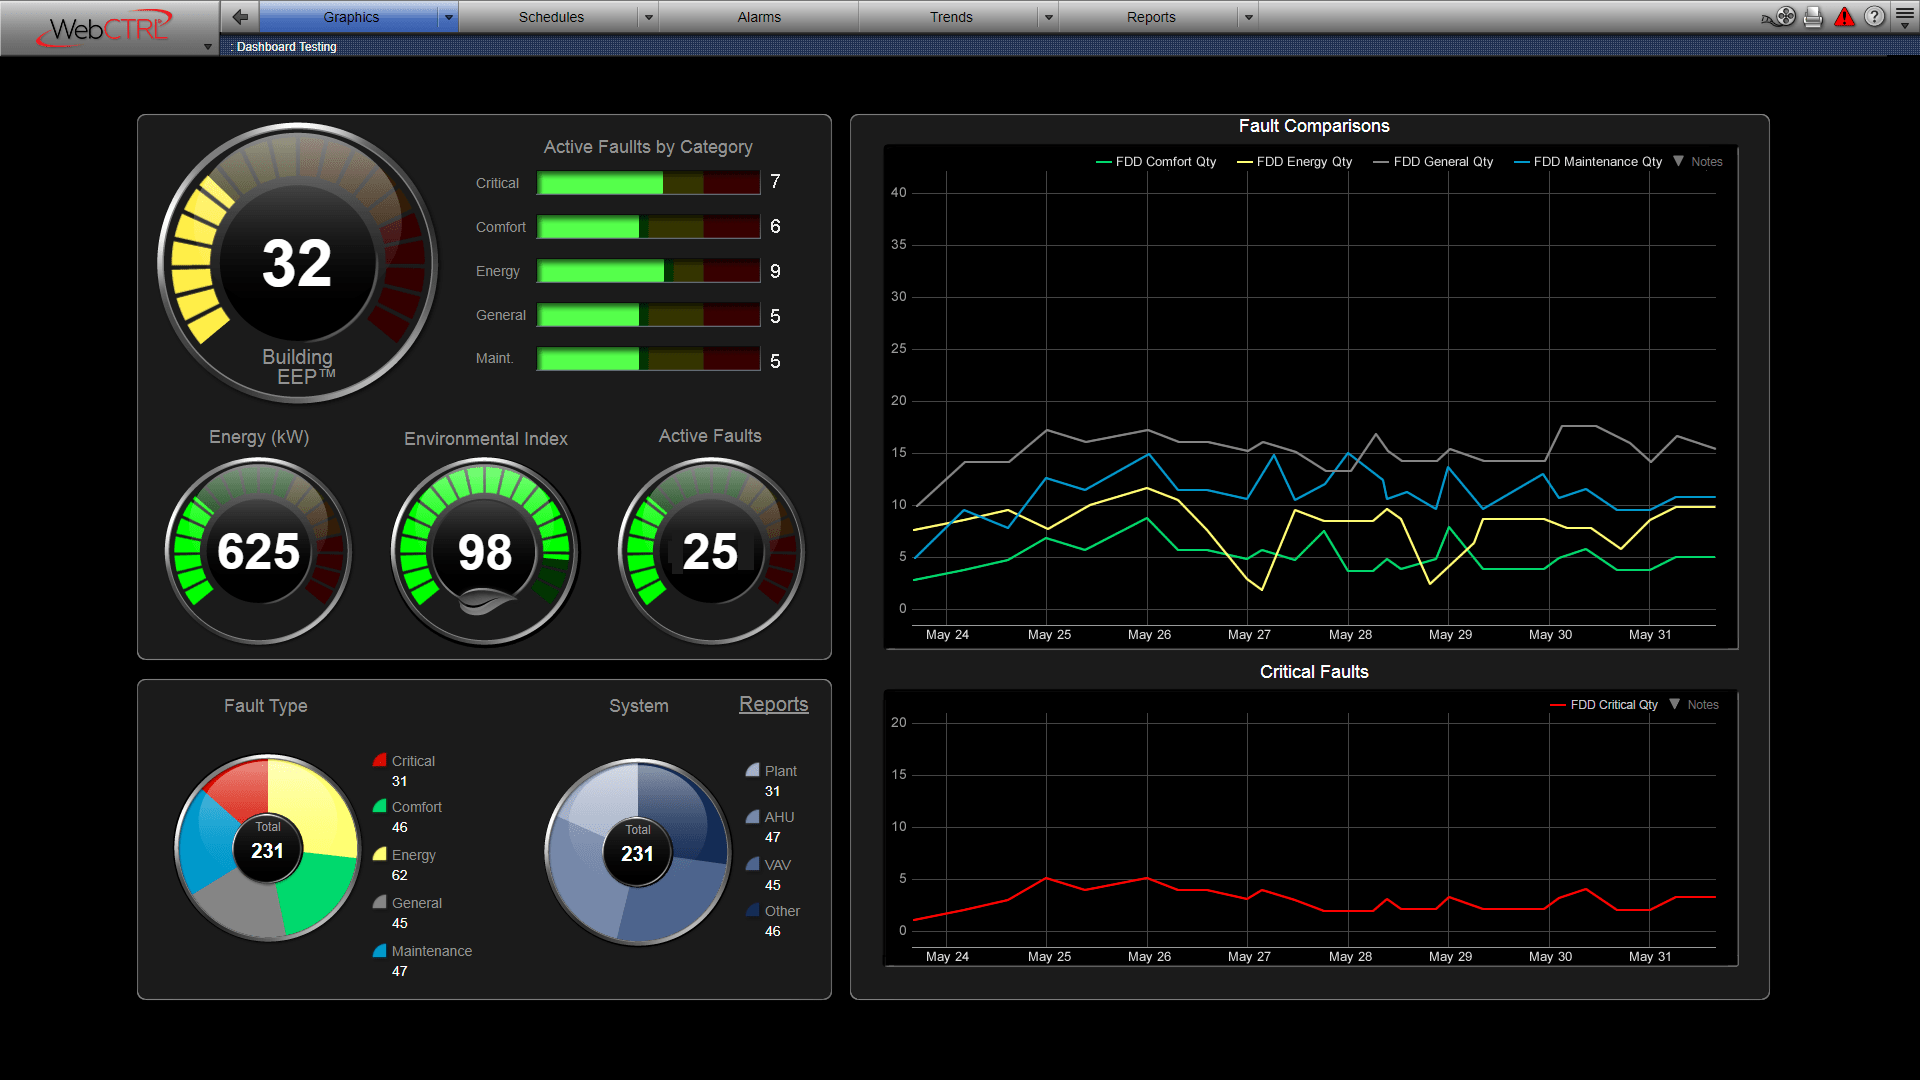Click the Building EEP gauge

click(x=297, y=262)
